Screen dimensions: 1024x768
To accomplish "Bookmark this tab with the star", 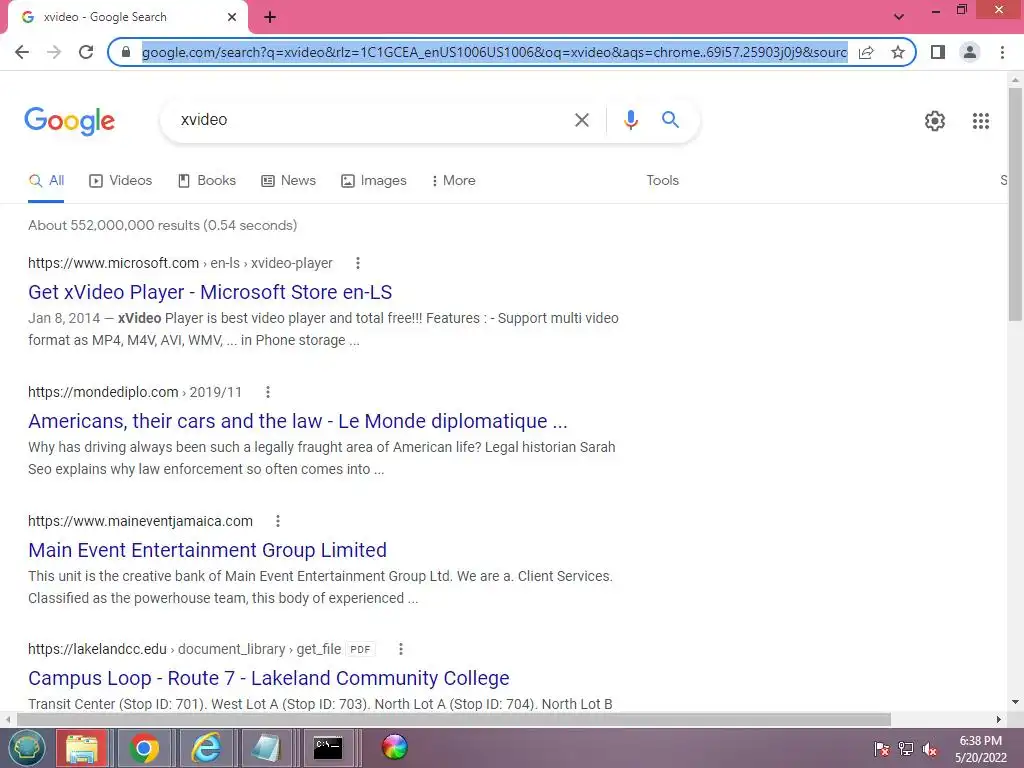I will (898, 52).
